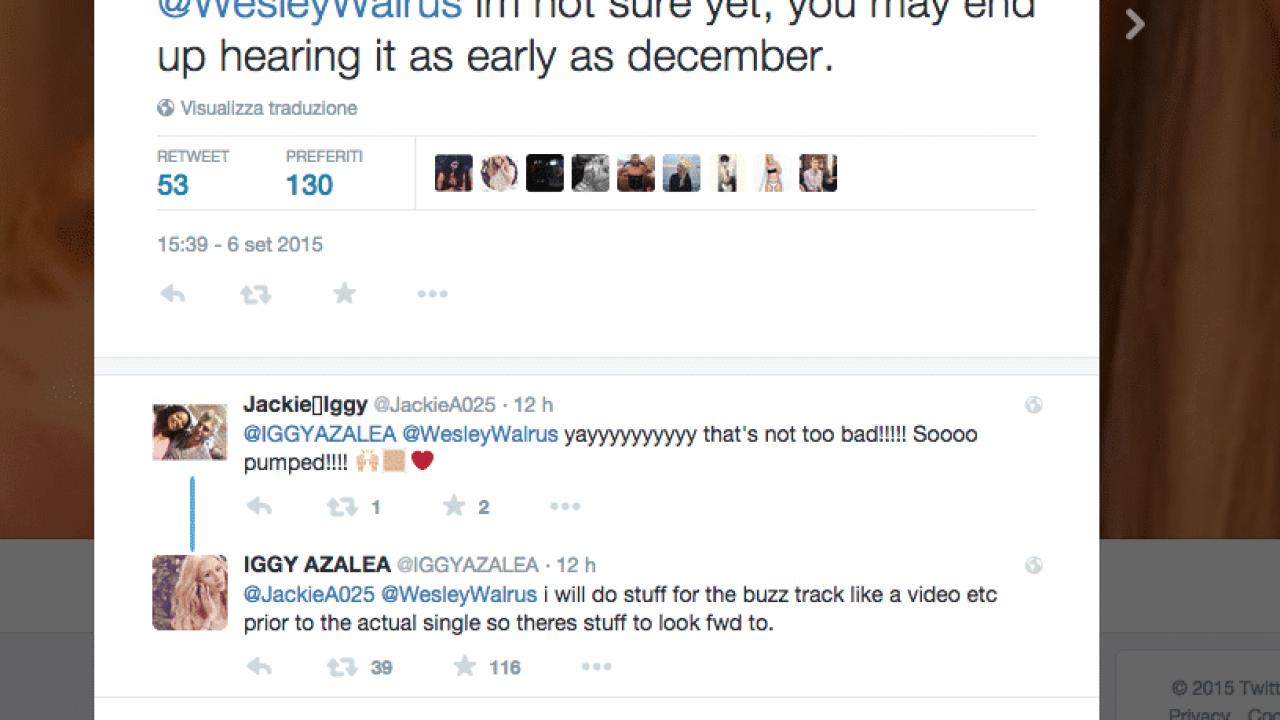View the 53 retweets count

click(x=173, y=185)
